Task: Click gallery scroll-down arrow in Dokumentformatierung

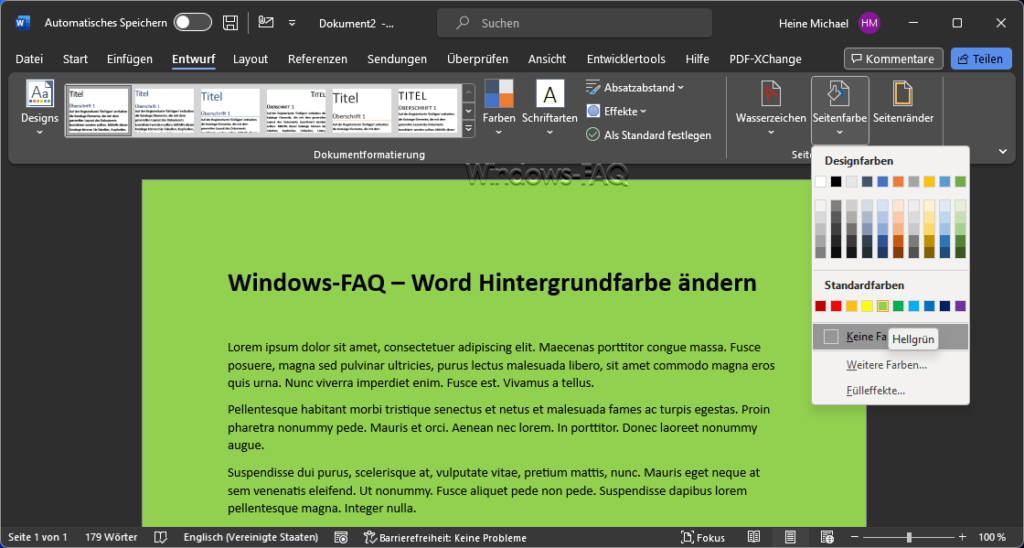Action: point(468,111)
